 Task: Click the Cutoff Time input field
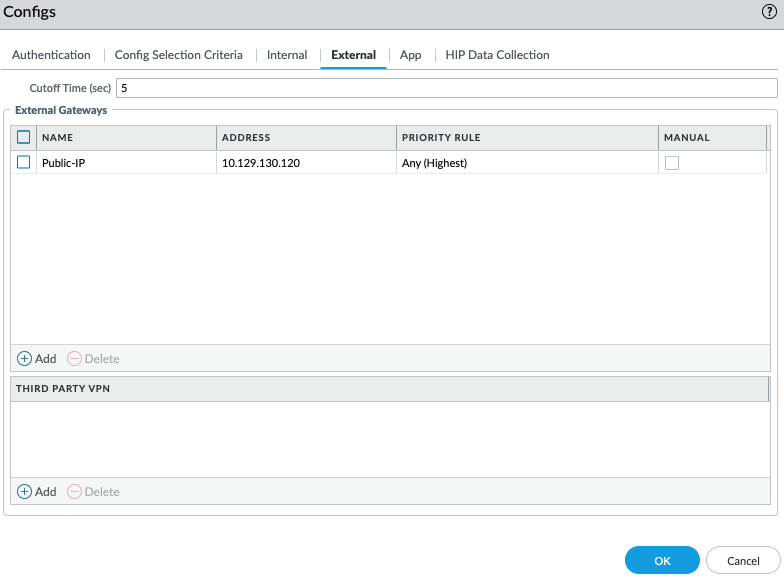pyautogui.click(x=446, y=88)
